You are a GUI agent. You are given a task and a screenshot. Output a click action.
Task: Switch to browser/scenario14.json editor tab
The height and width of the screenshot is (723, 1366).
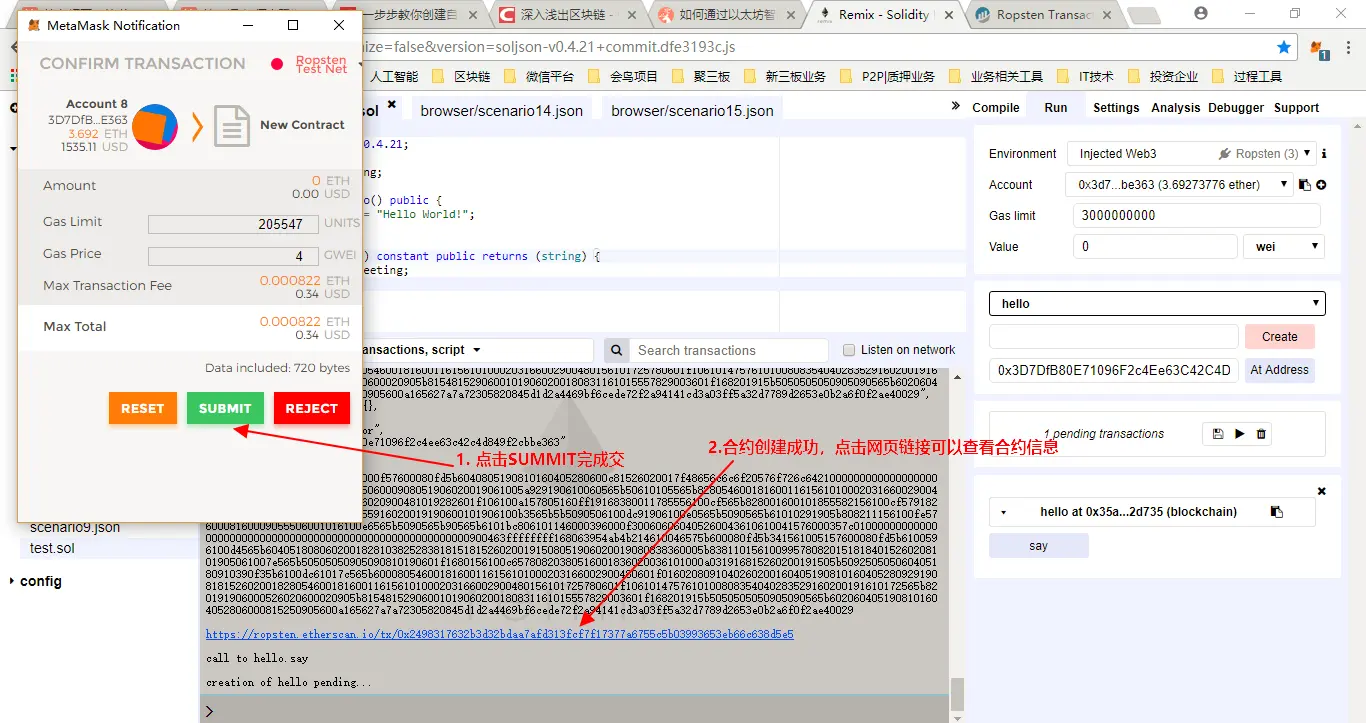click(501, 110)
